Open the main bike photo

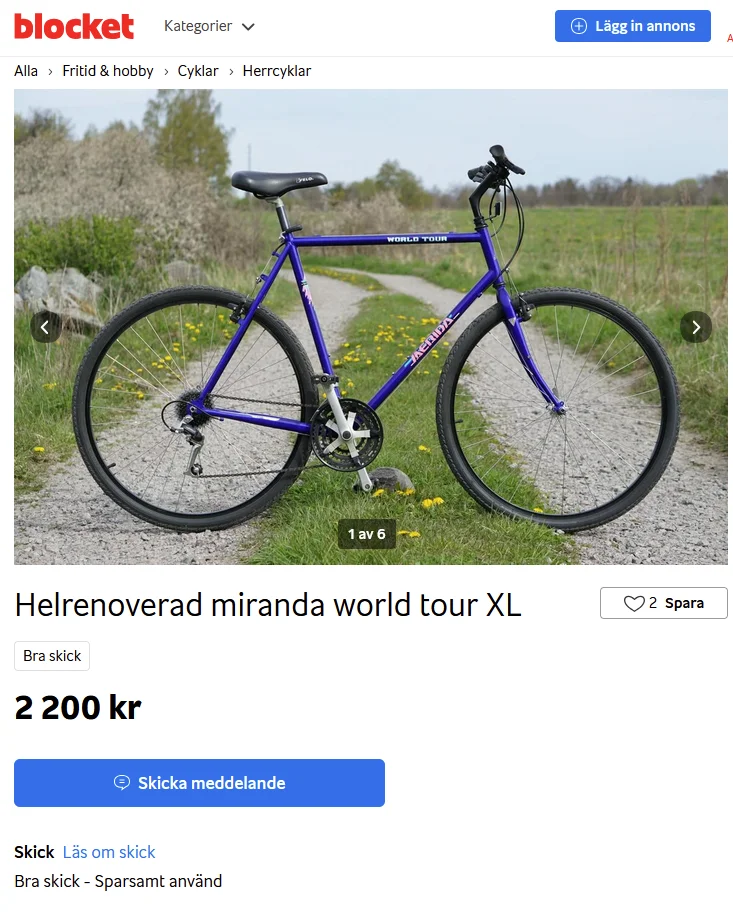tap(371, 327)
